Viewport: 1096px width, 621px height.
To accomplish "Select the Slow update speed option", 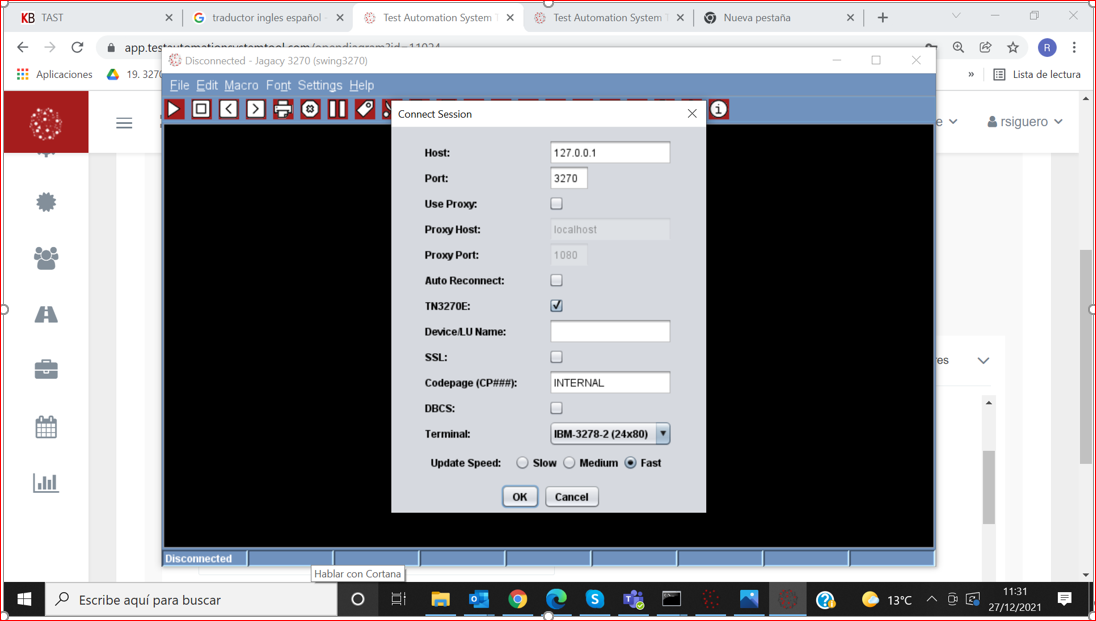I will tap(522, 463).
